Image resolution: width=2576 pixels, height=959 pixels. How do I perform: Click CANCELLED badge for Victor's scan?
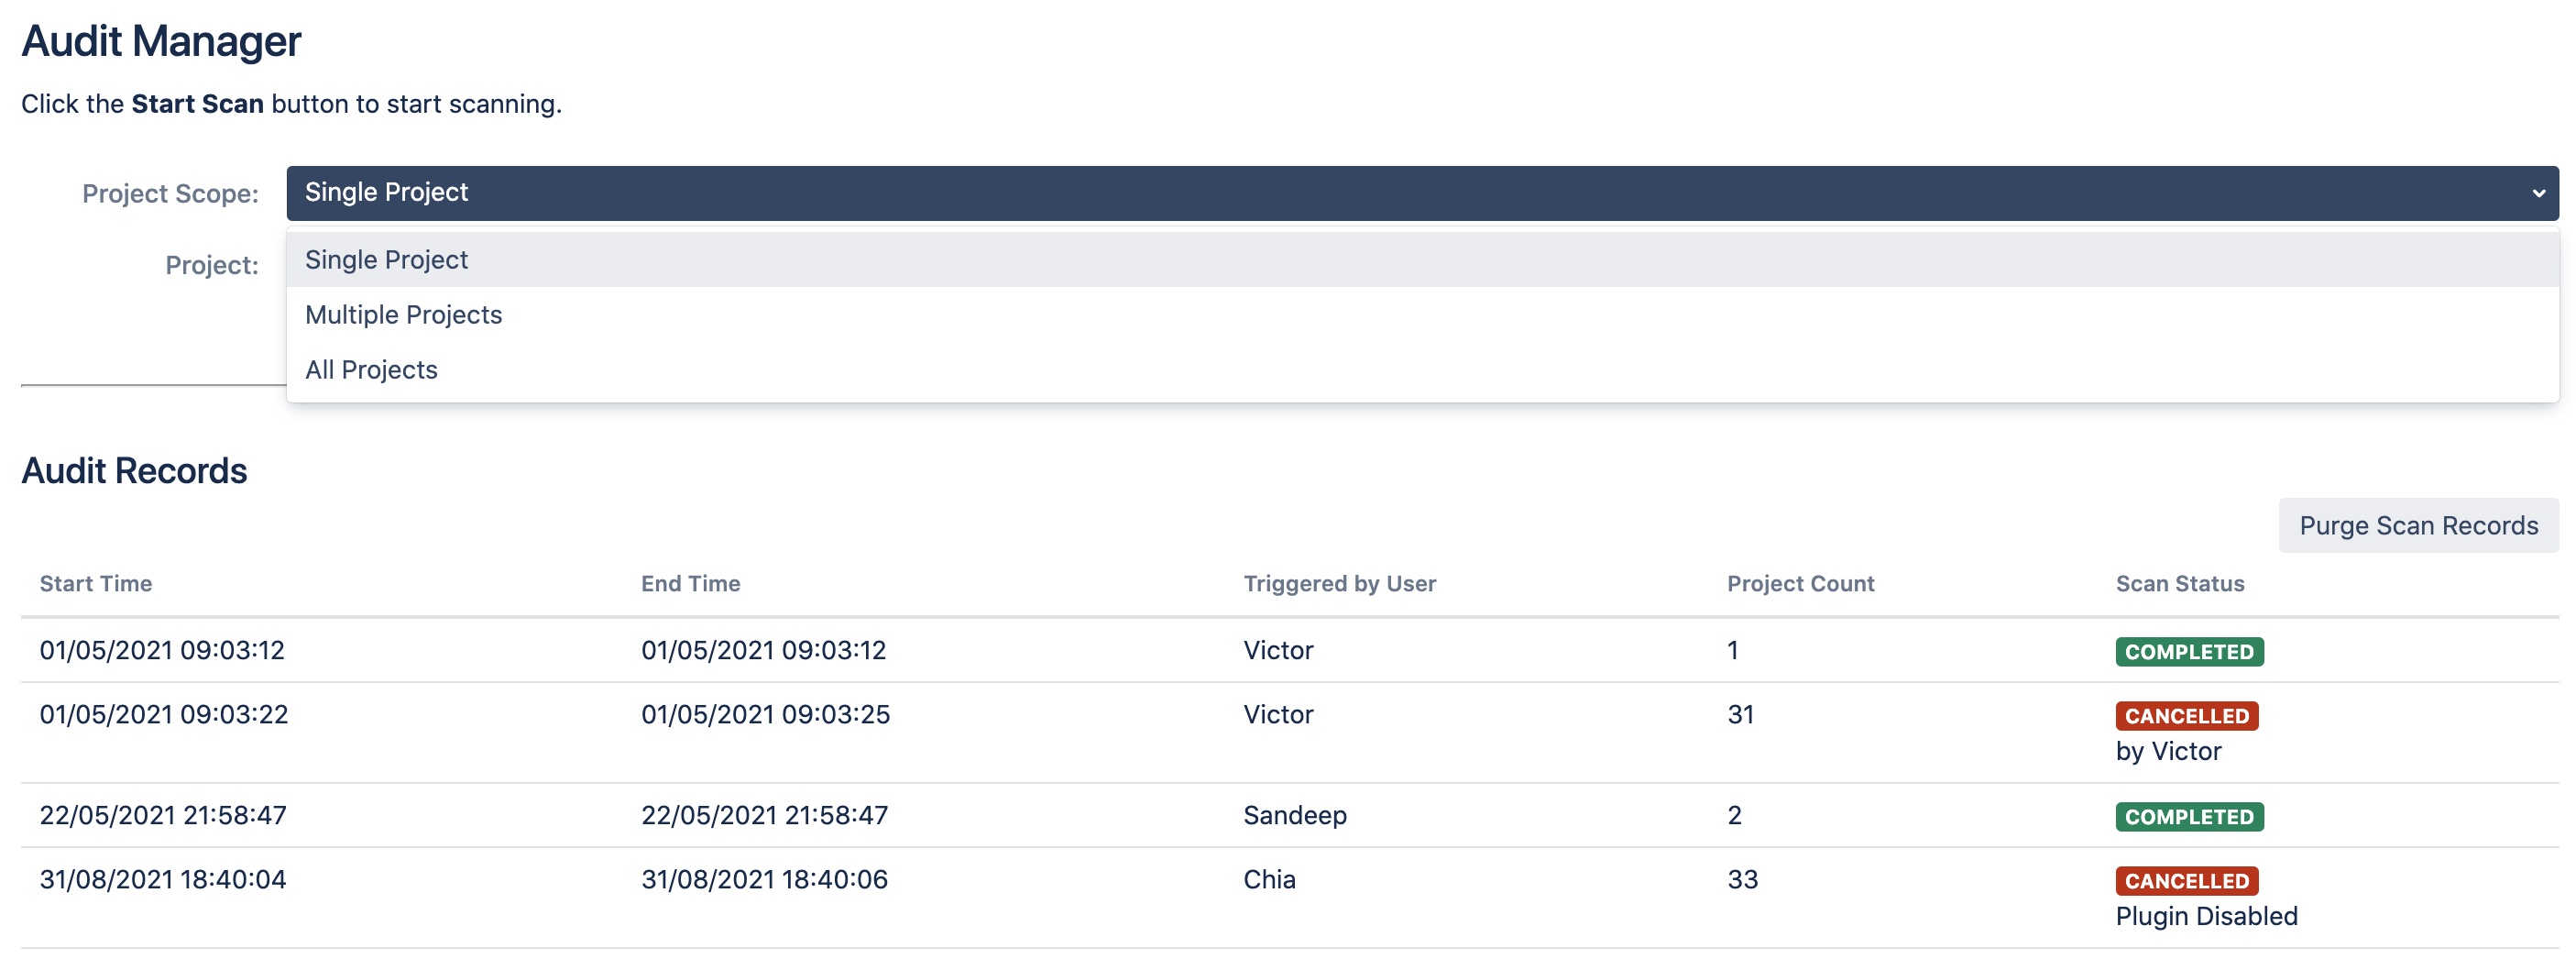click(x=2186, y=716)
